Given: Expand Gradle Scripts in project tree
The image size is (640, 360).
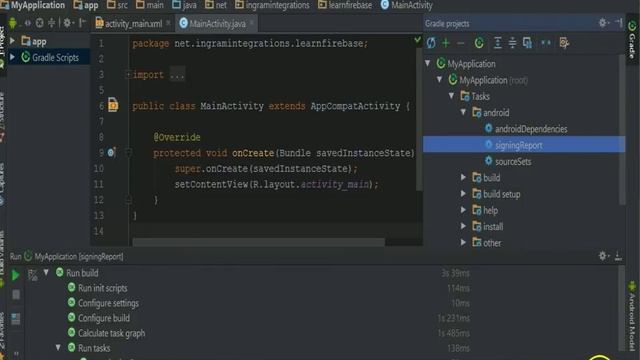Looking at the screenshot, I should pyautogui.click(x=13, y=57).
